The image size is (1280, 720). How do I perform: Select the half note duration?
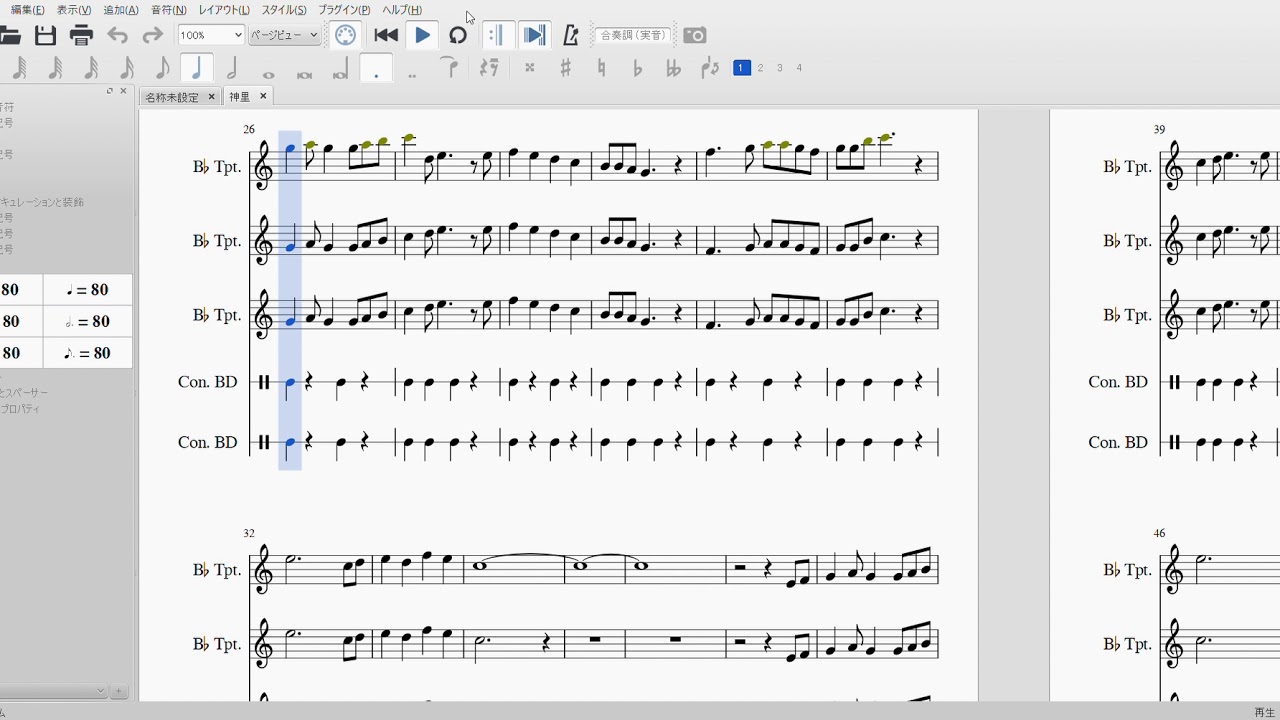232,68
